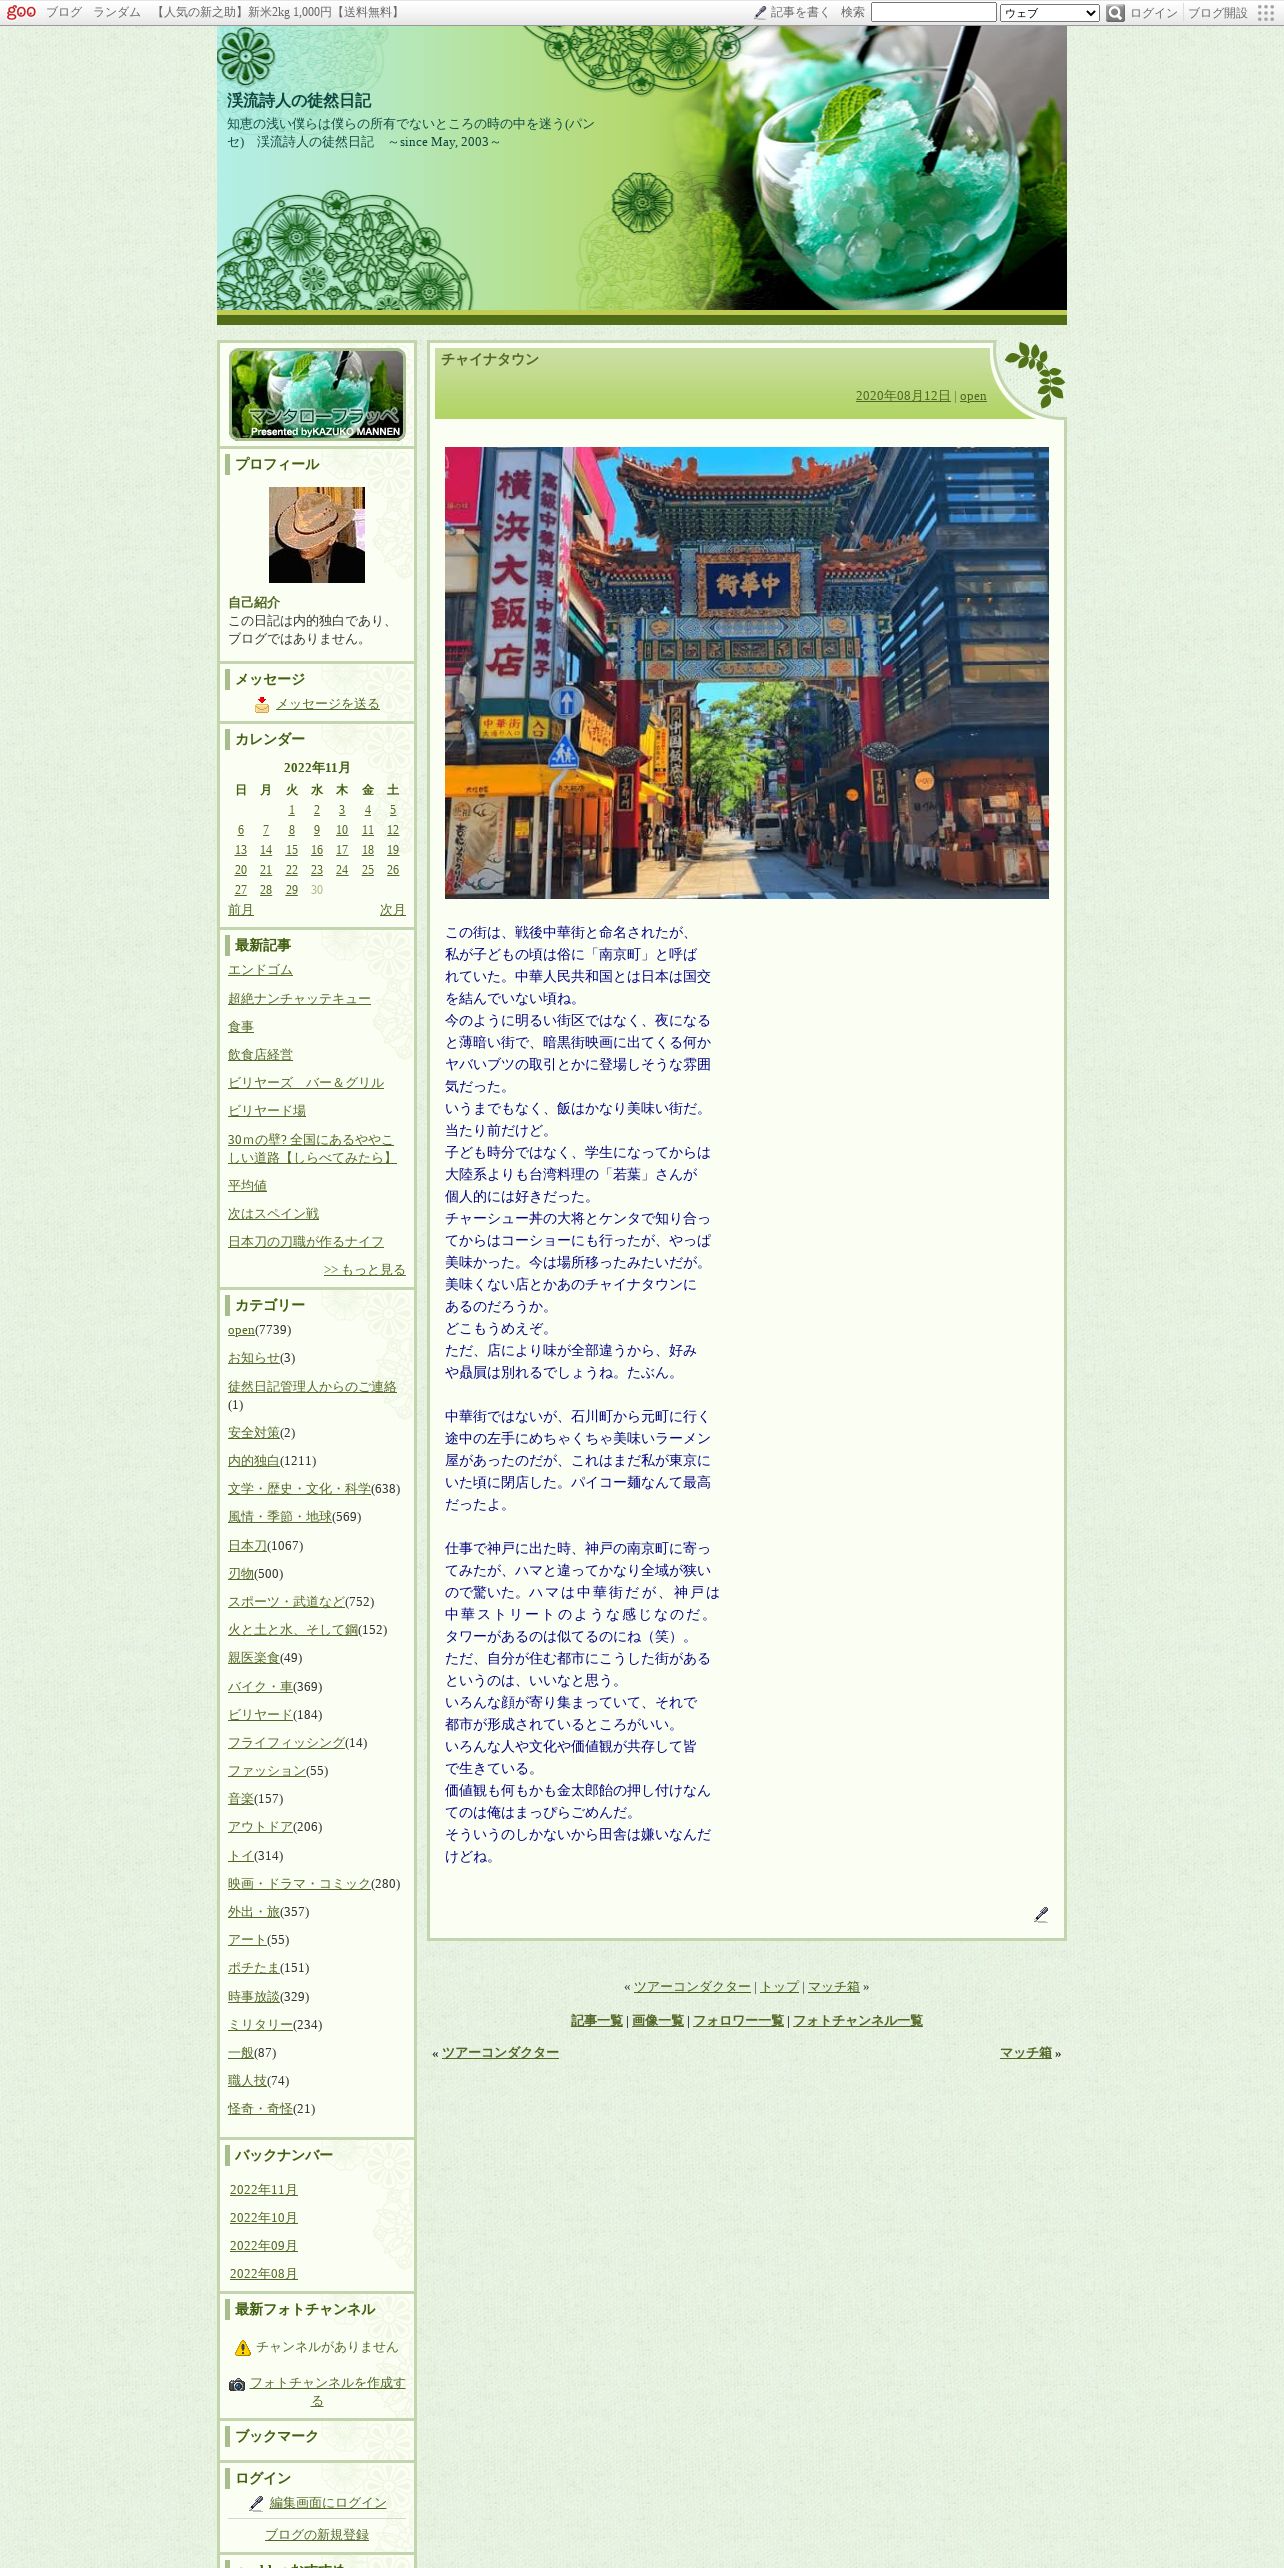This screenshot has height=2568, width=1284.
Task: Open 日本刀の刀職が作るナイフ article
Action: point(306,1242)
